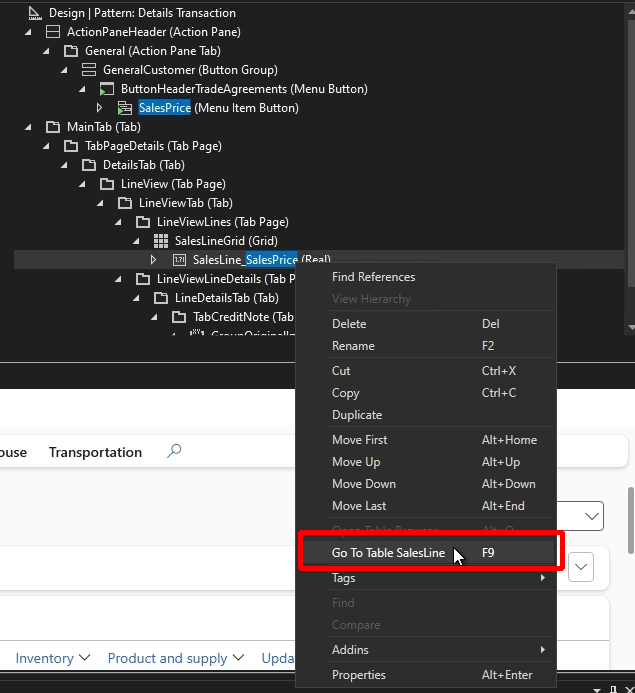Screen dimensions: 635x693
Task: Collapse the LineViewLines tab page node
Action: point(118,222)
